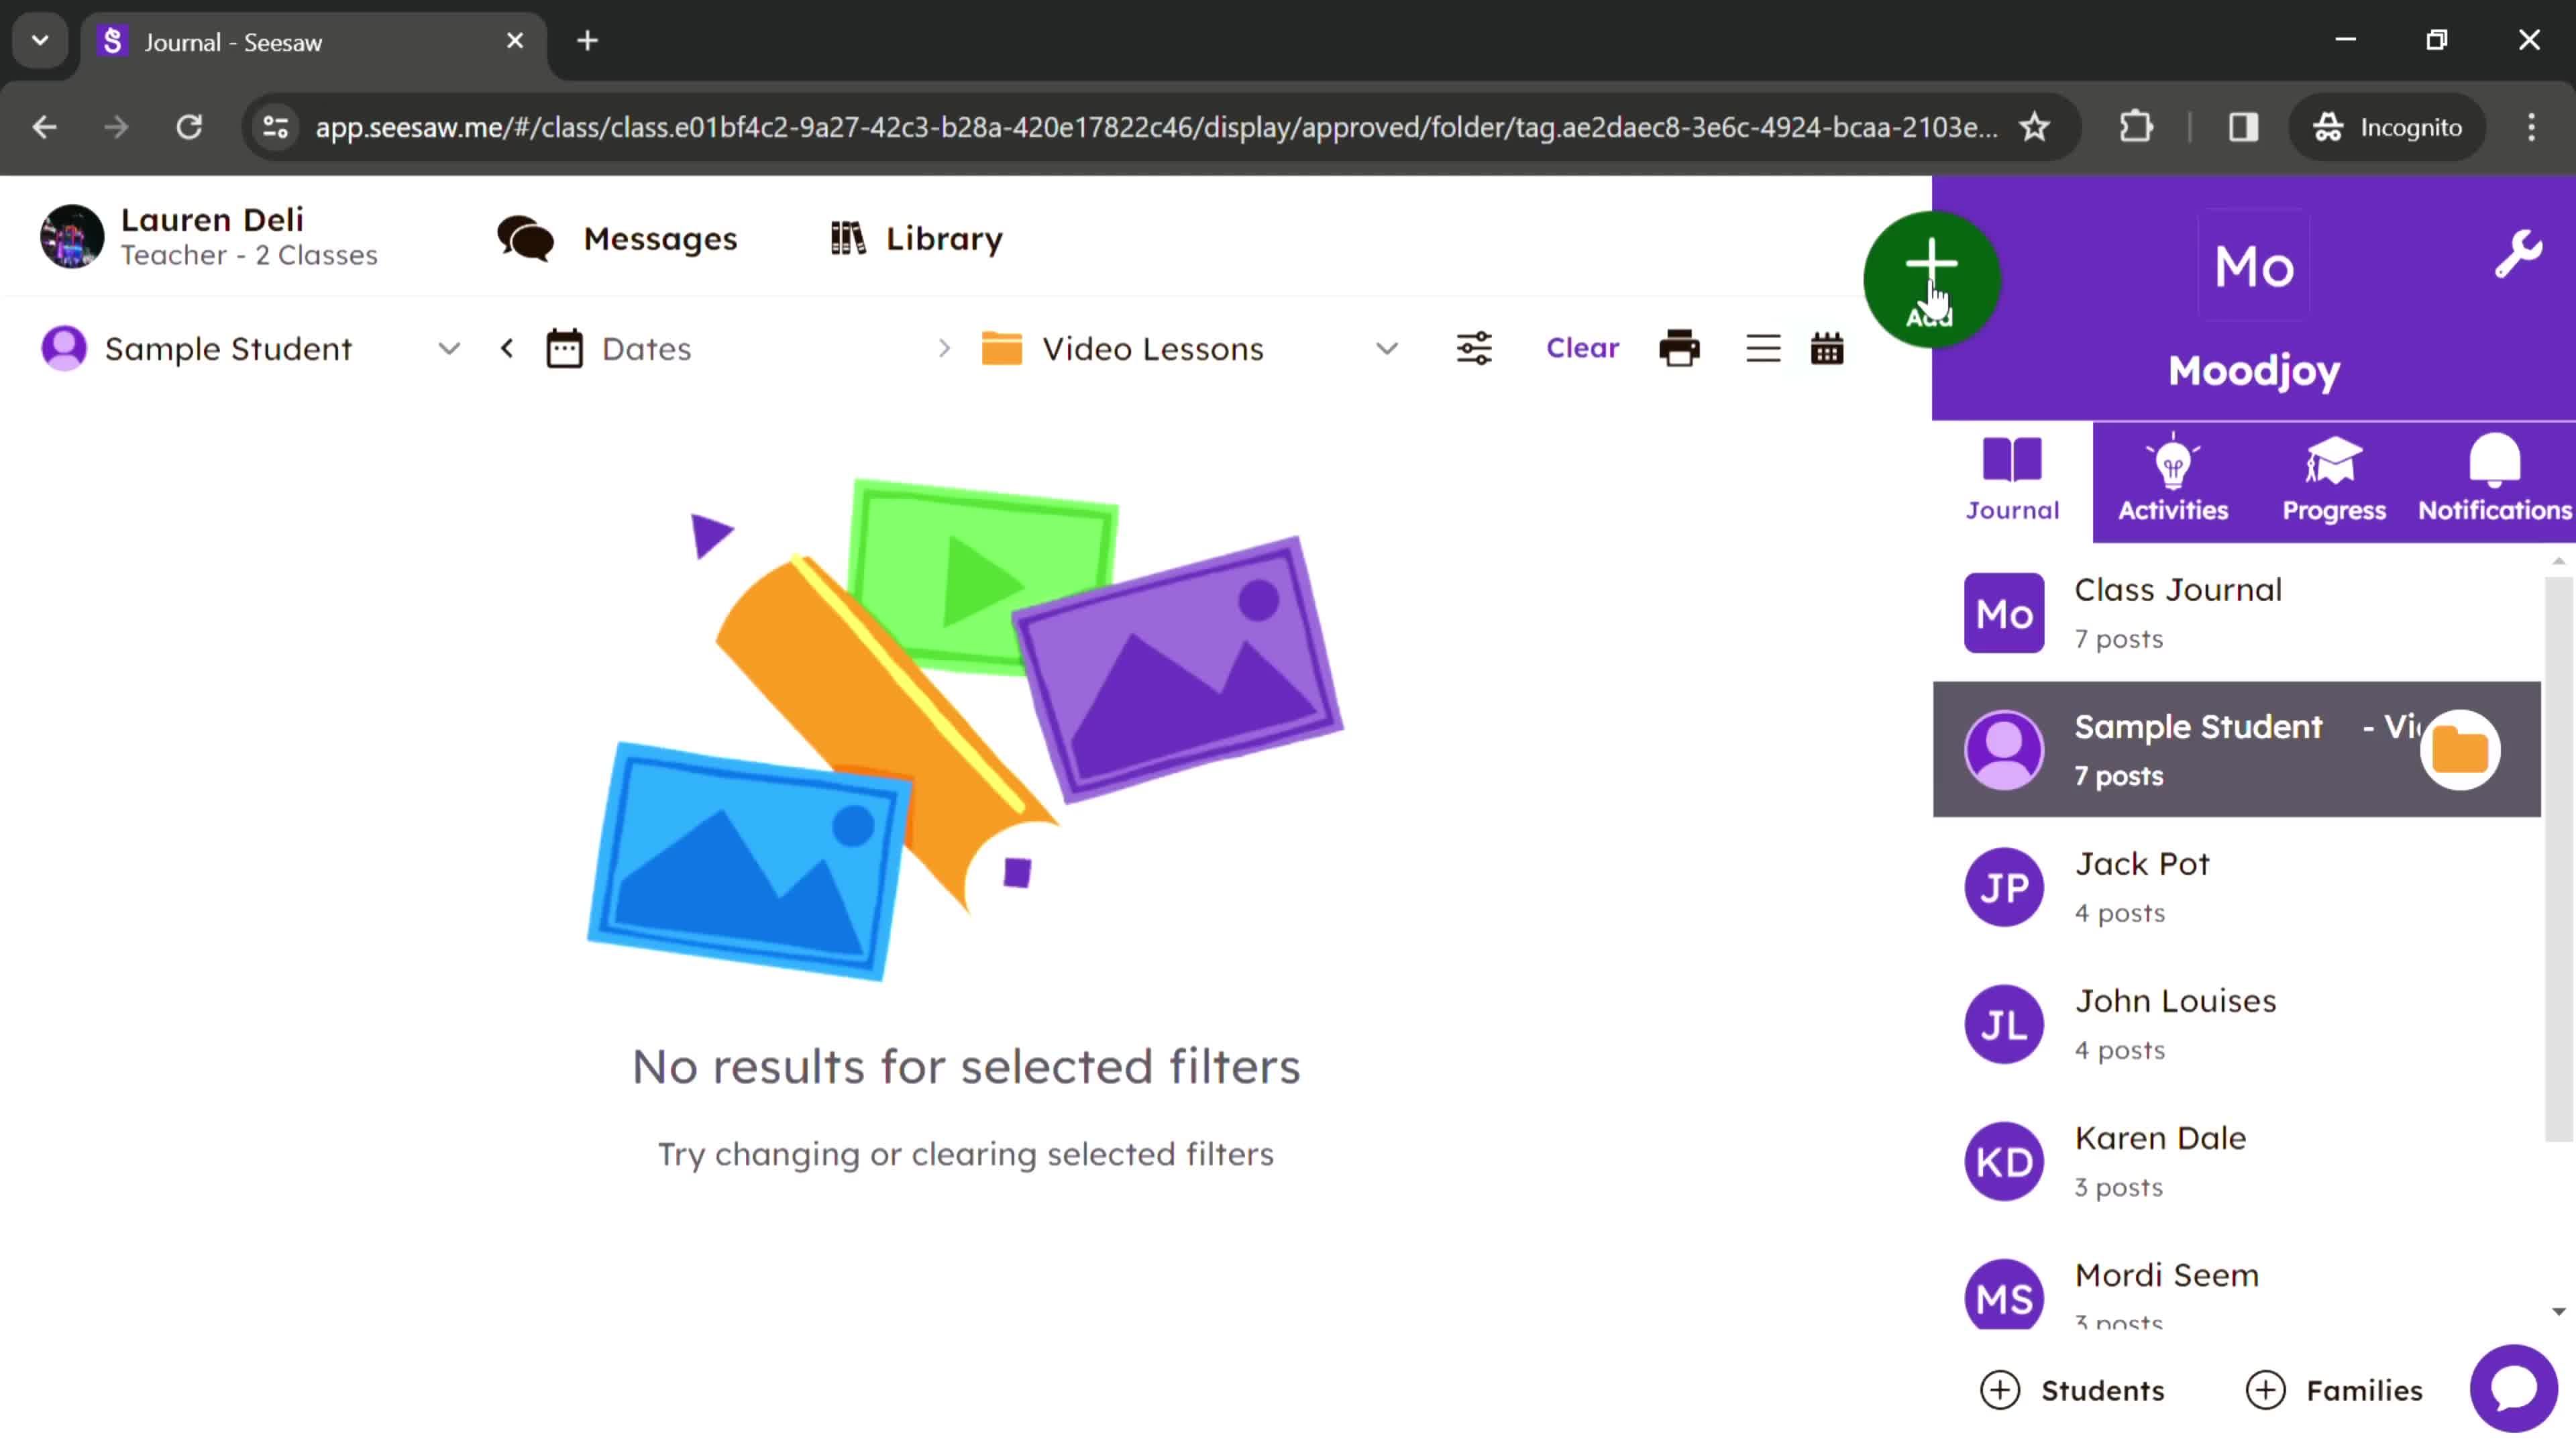Click the filter sliders icon

[x=1474, y=349]
